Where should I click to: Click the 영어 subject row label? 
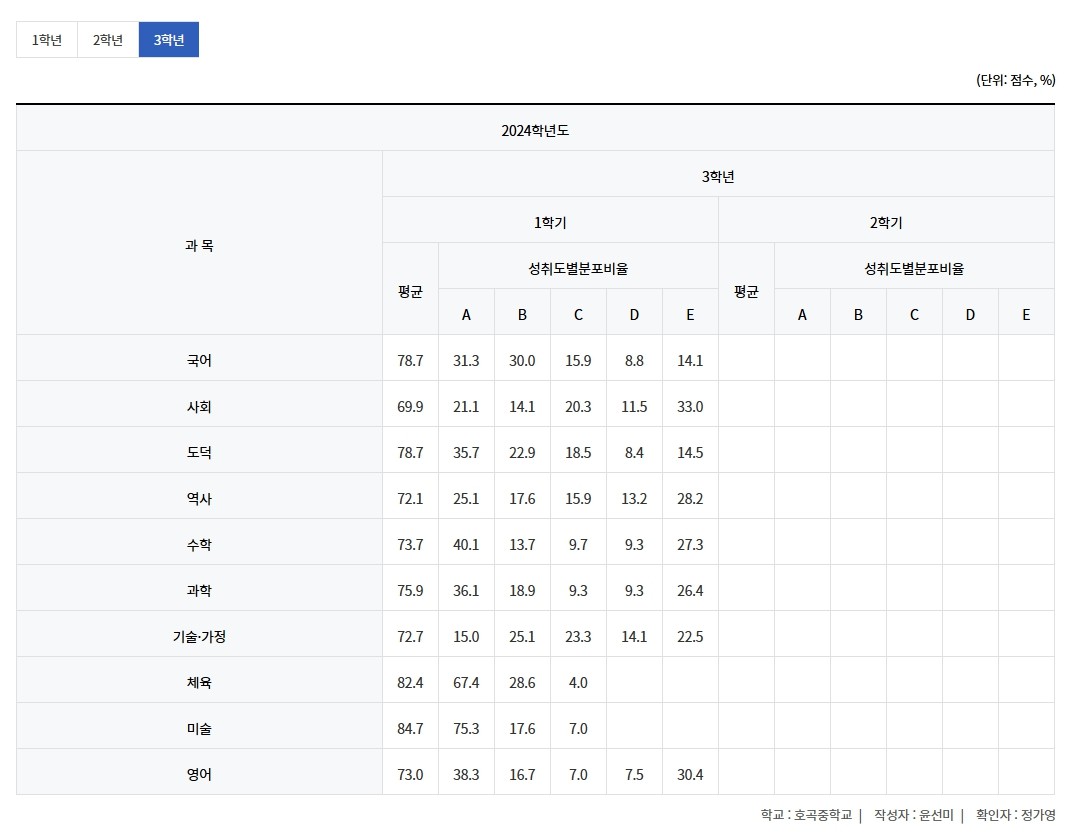pyautogui.click(x=199, y=774)
